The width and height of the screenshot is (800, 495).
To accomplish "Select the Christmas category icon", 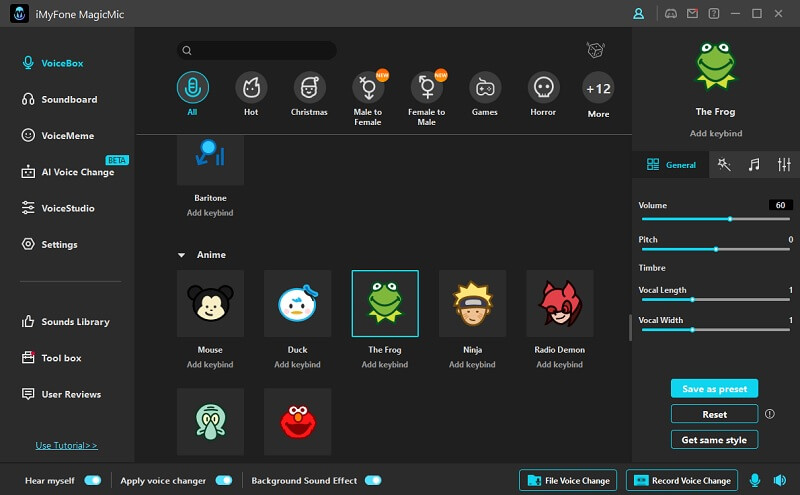I will coord(309,88).
